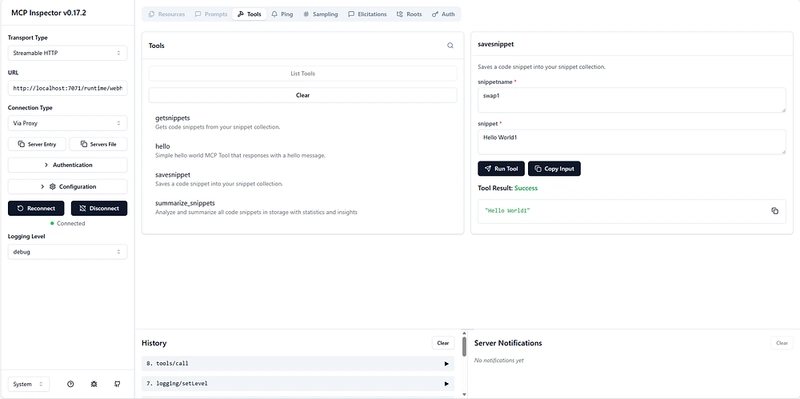The width and height of the screenshot is (800, 399).
Task: Select the savesnippet tool in list
Action: click(x=303, y=179)
